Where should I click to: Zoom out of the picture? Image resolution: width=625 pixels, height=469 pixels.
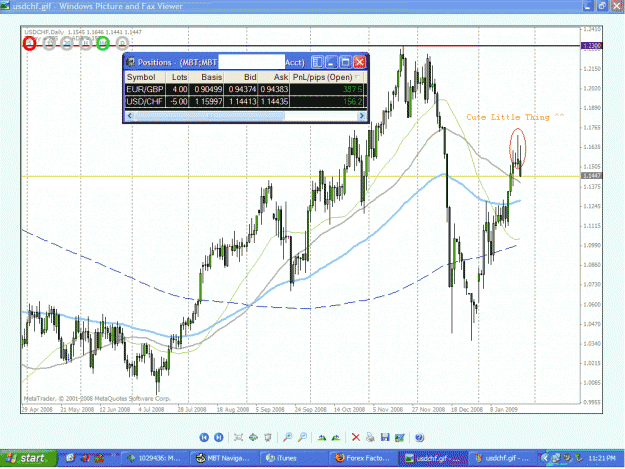pyautogui.click(x=302, y=437)
